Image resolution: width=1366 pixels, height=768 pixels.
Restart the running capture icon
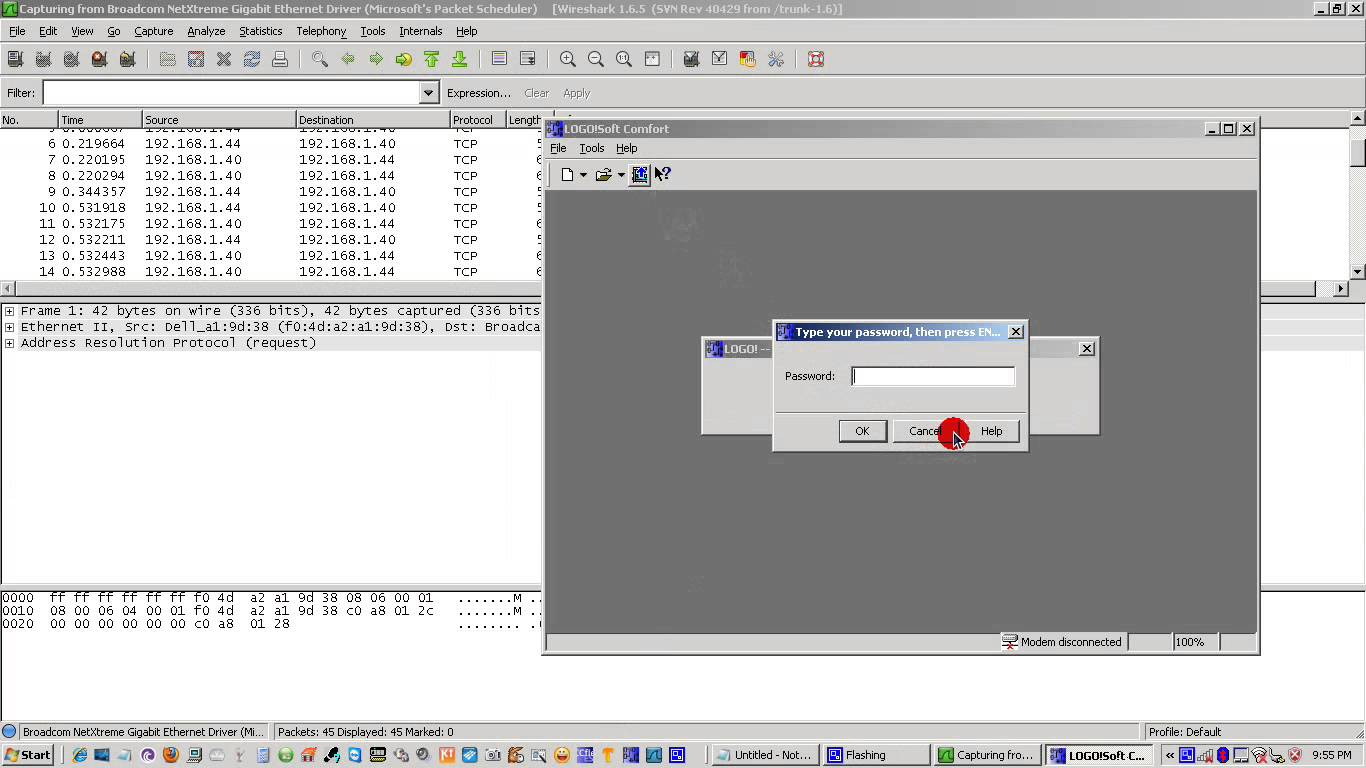click(x=127, y=59)
